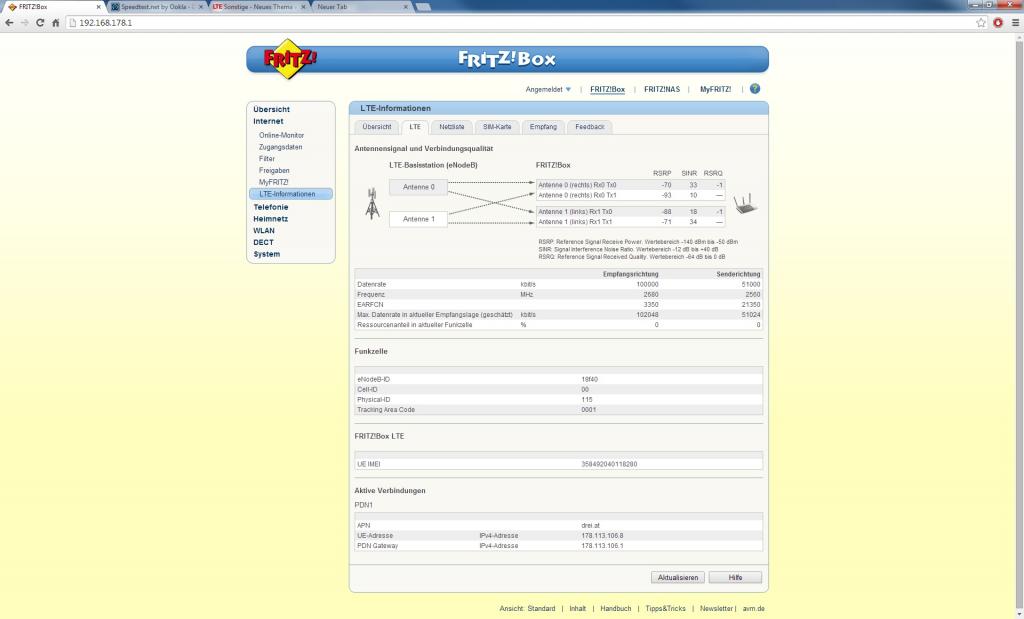Open DECT in the sidebar menu

coord(263,242)
